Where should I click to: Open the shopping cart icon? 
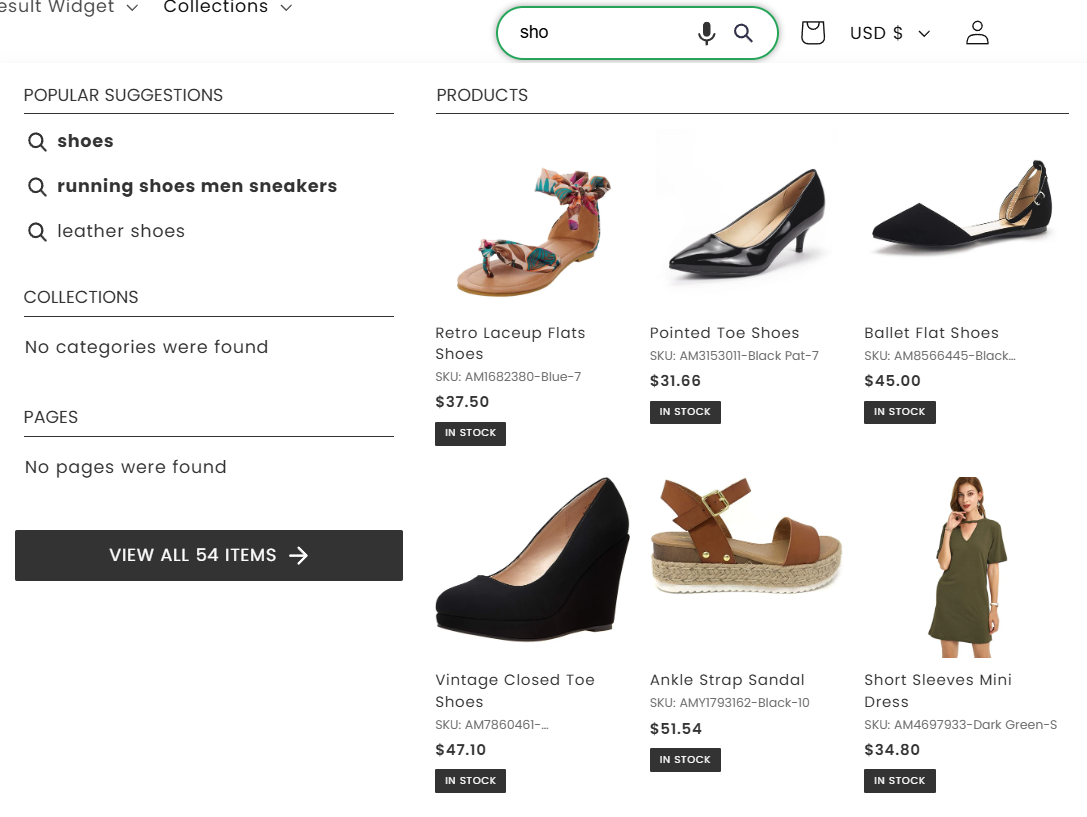tap(812, 32)
